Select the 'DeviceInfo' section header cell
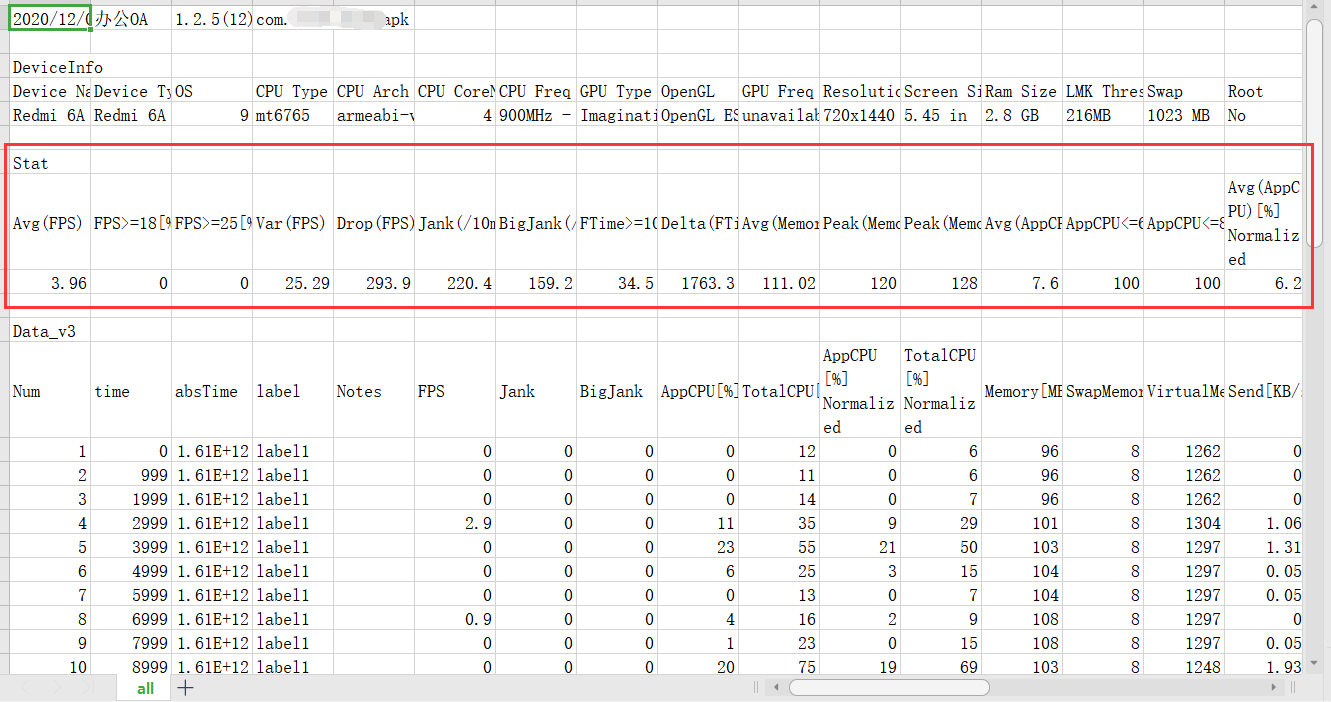The image size is (1331, 702). pos(50,67)
